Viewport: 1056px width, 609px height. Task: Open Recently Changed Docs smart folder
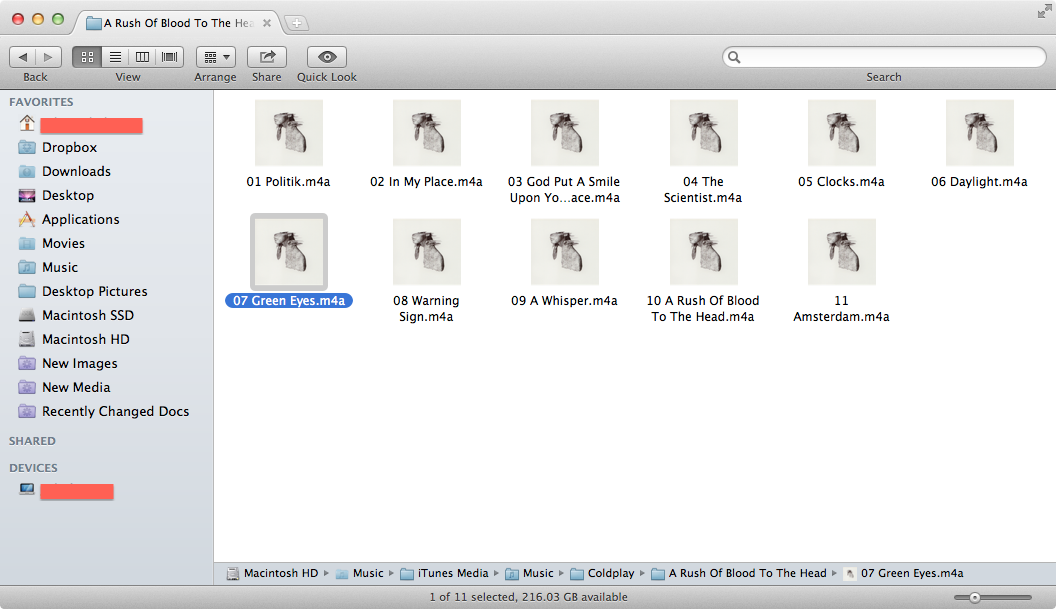pos(104,412)
